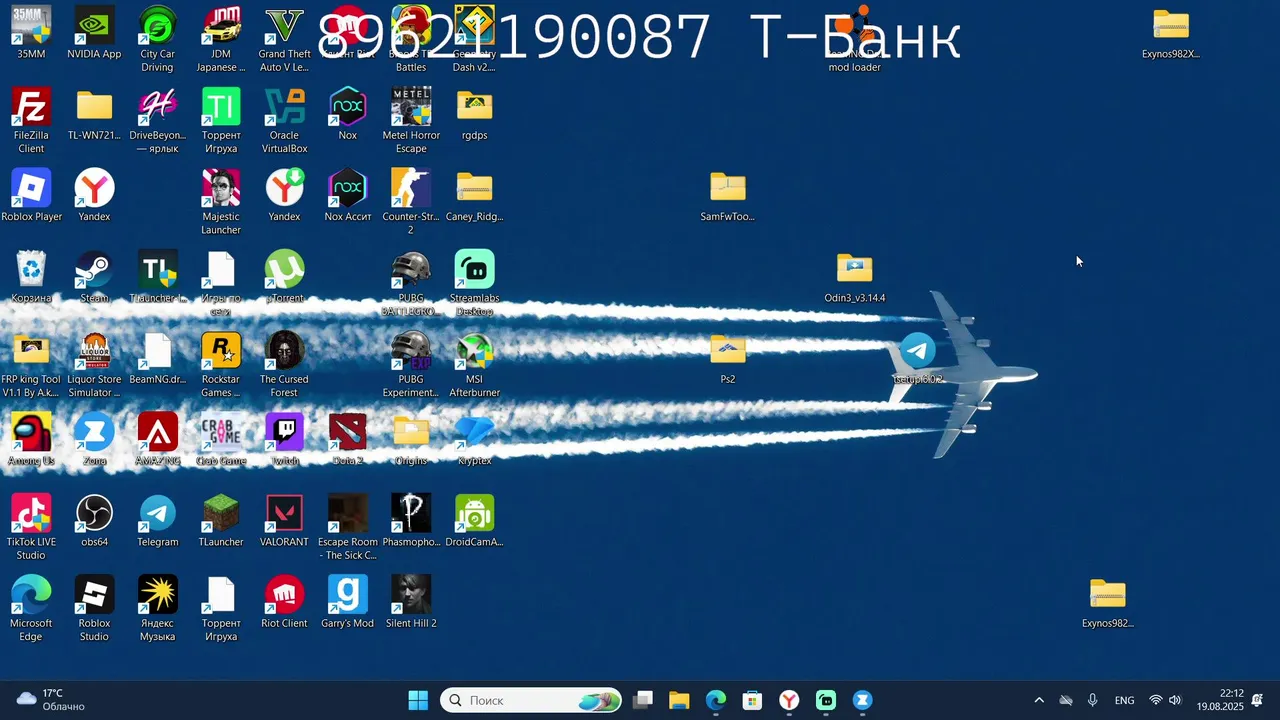The image size is (1280, 720).
Task: Select The Cursed Forest icon
Action: [284, 351]
